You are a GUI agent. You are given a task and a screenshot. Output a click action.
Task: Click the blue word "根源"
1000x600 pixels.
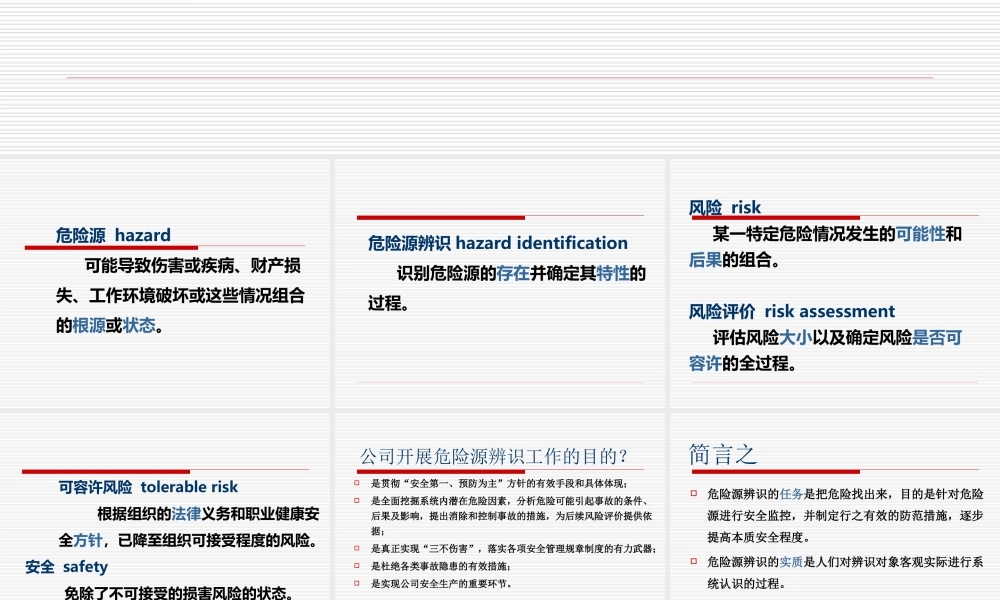tap(89, 326)
